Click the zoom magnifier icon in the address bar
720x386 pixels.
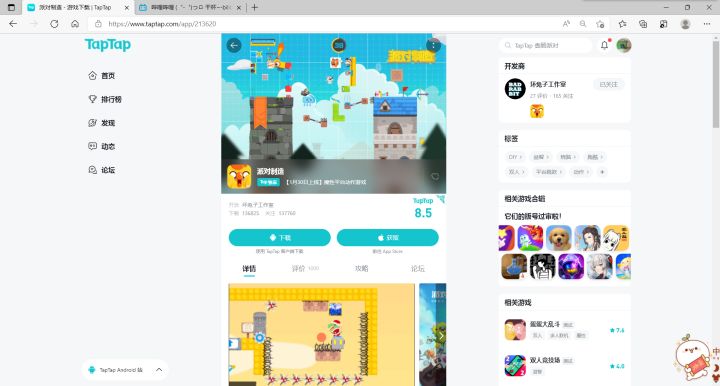583,24
